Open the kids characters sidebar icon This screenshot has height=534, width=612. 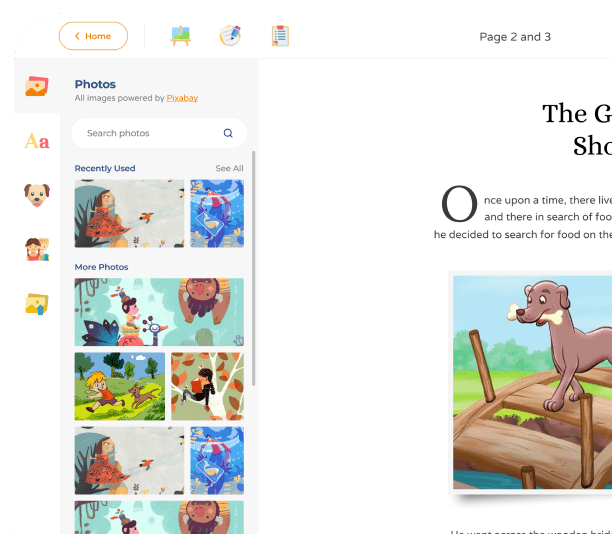point(37,249)
